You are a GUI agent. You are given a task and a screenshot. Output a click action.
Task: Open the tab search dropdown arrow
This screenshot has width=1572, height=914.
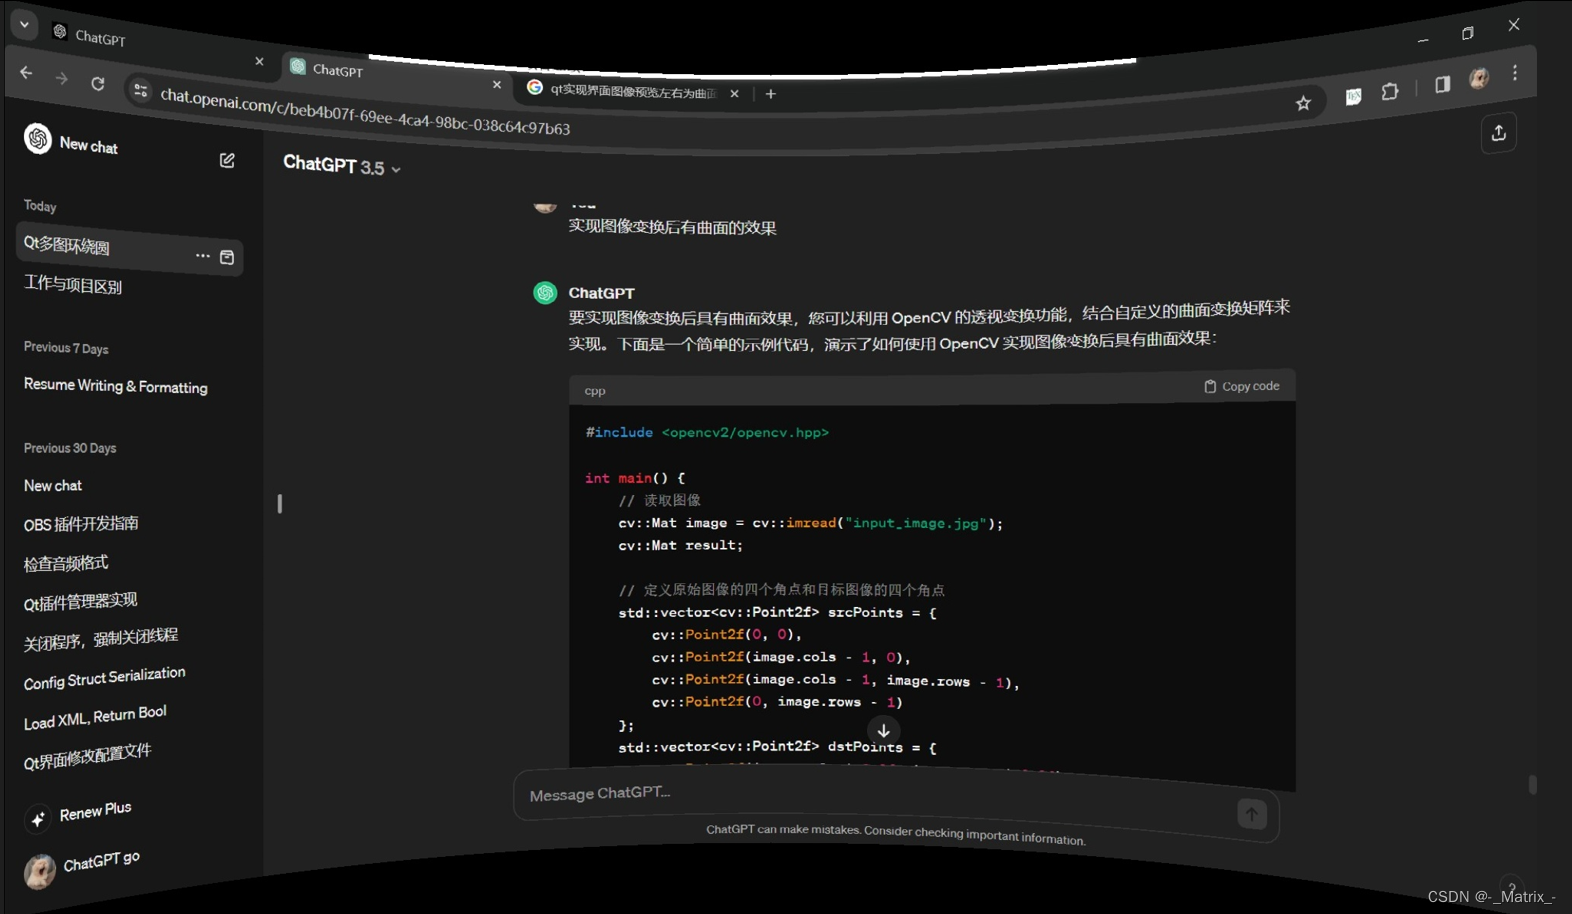coord(24,25)
